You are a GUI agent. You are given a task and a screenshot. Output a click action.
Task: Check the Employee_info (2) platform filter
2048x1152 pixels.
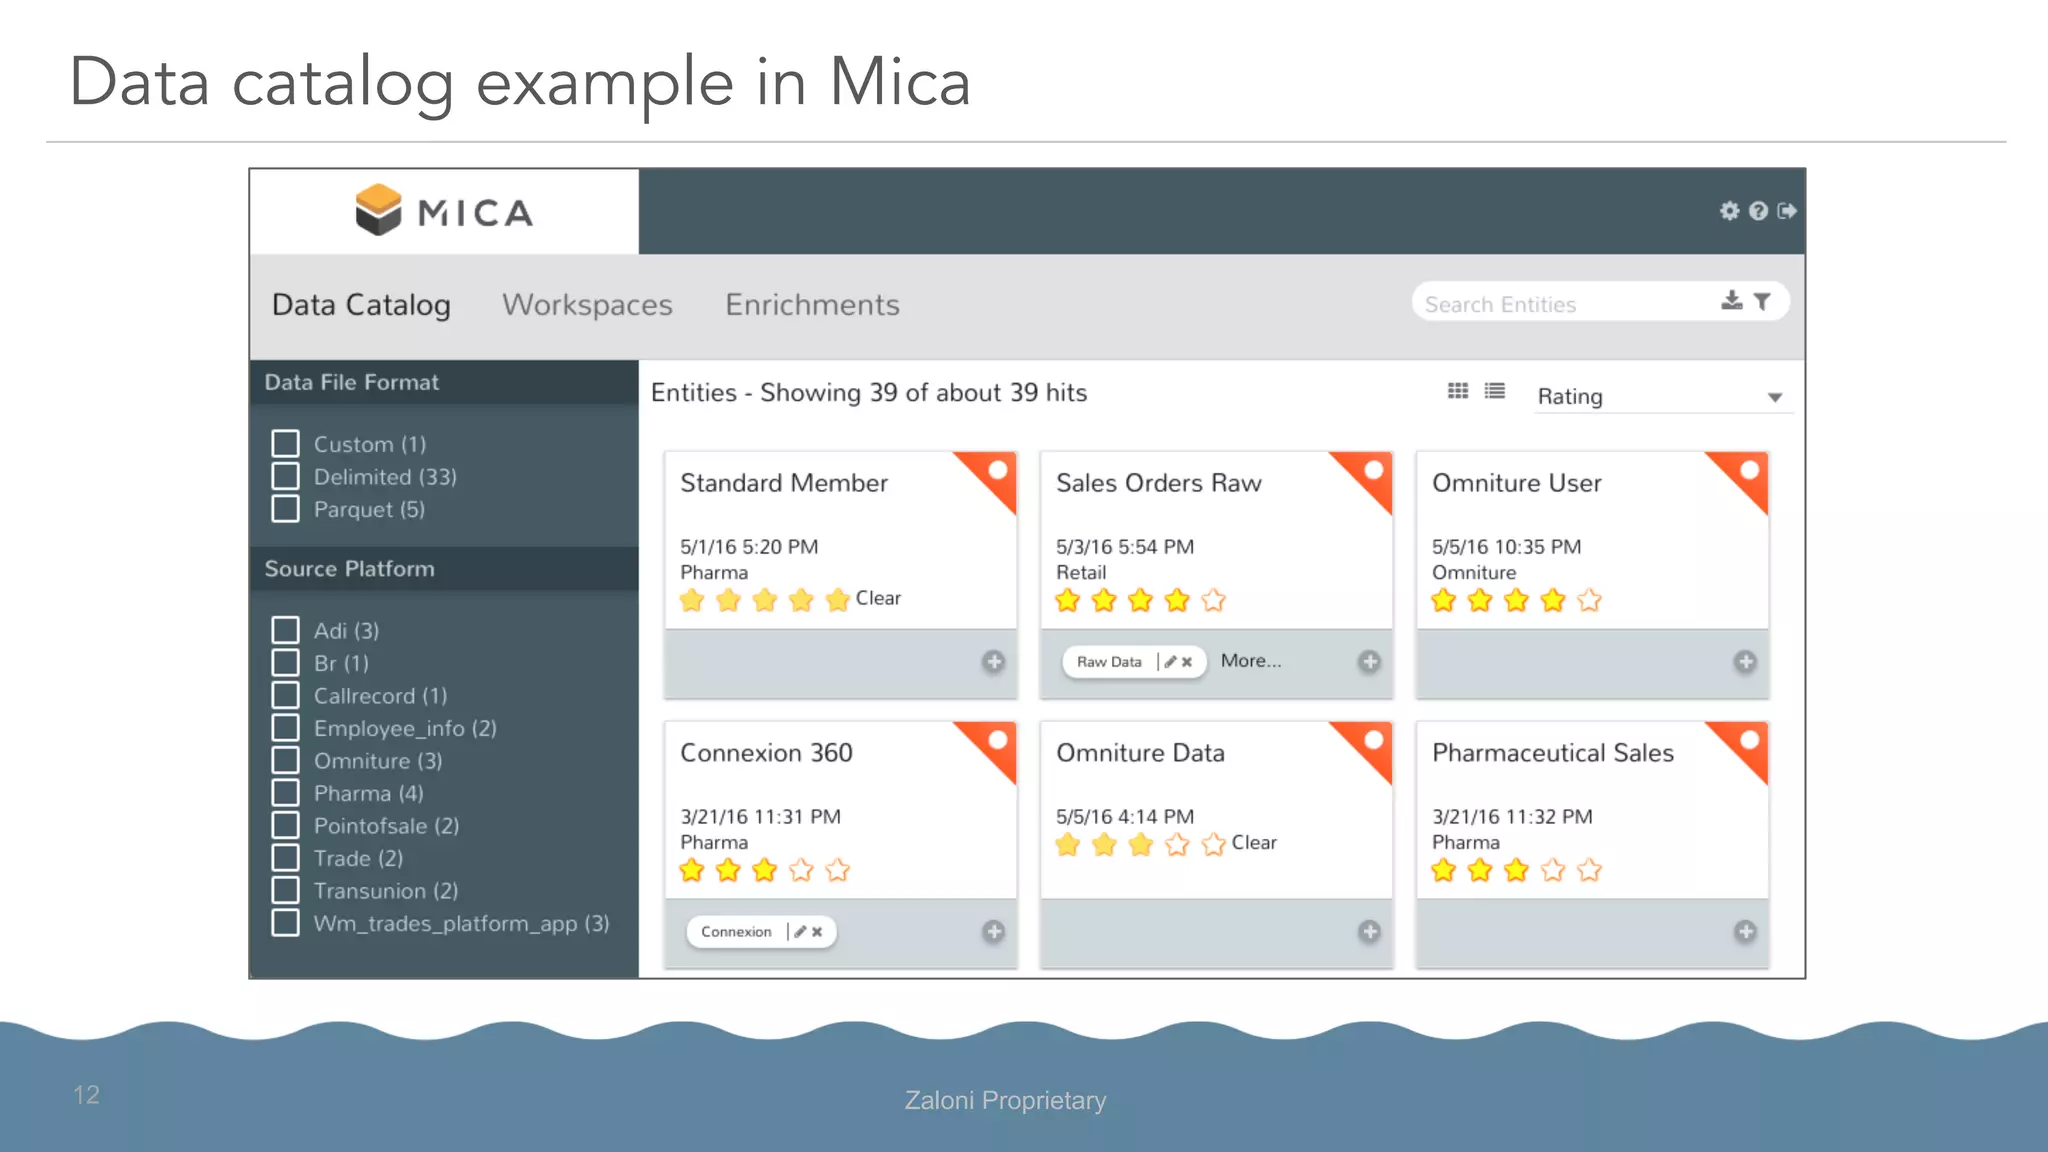(286, 728)
